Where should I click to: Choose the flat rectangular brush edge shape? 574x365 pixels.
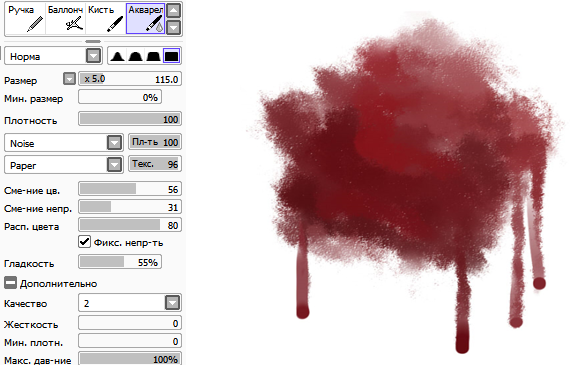pyautogui.click(x=171, y=56)
